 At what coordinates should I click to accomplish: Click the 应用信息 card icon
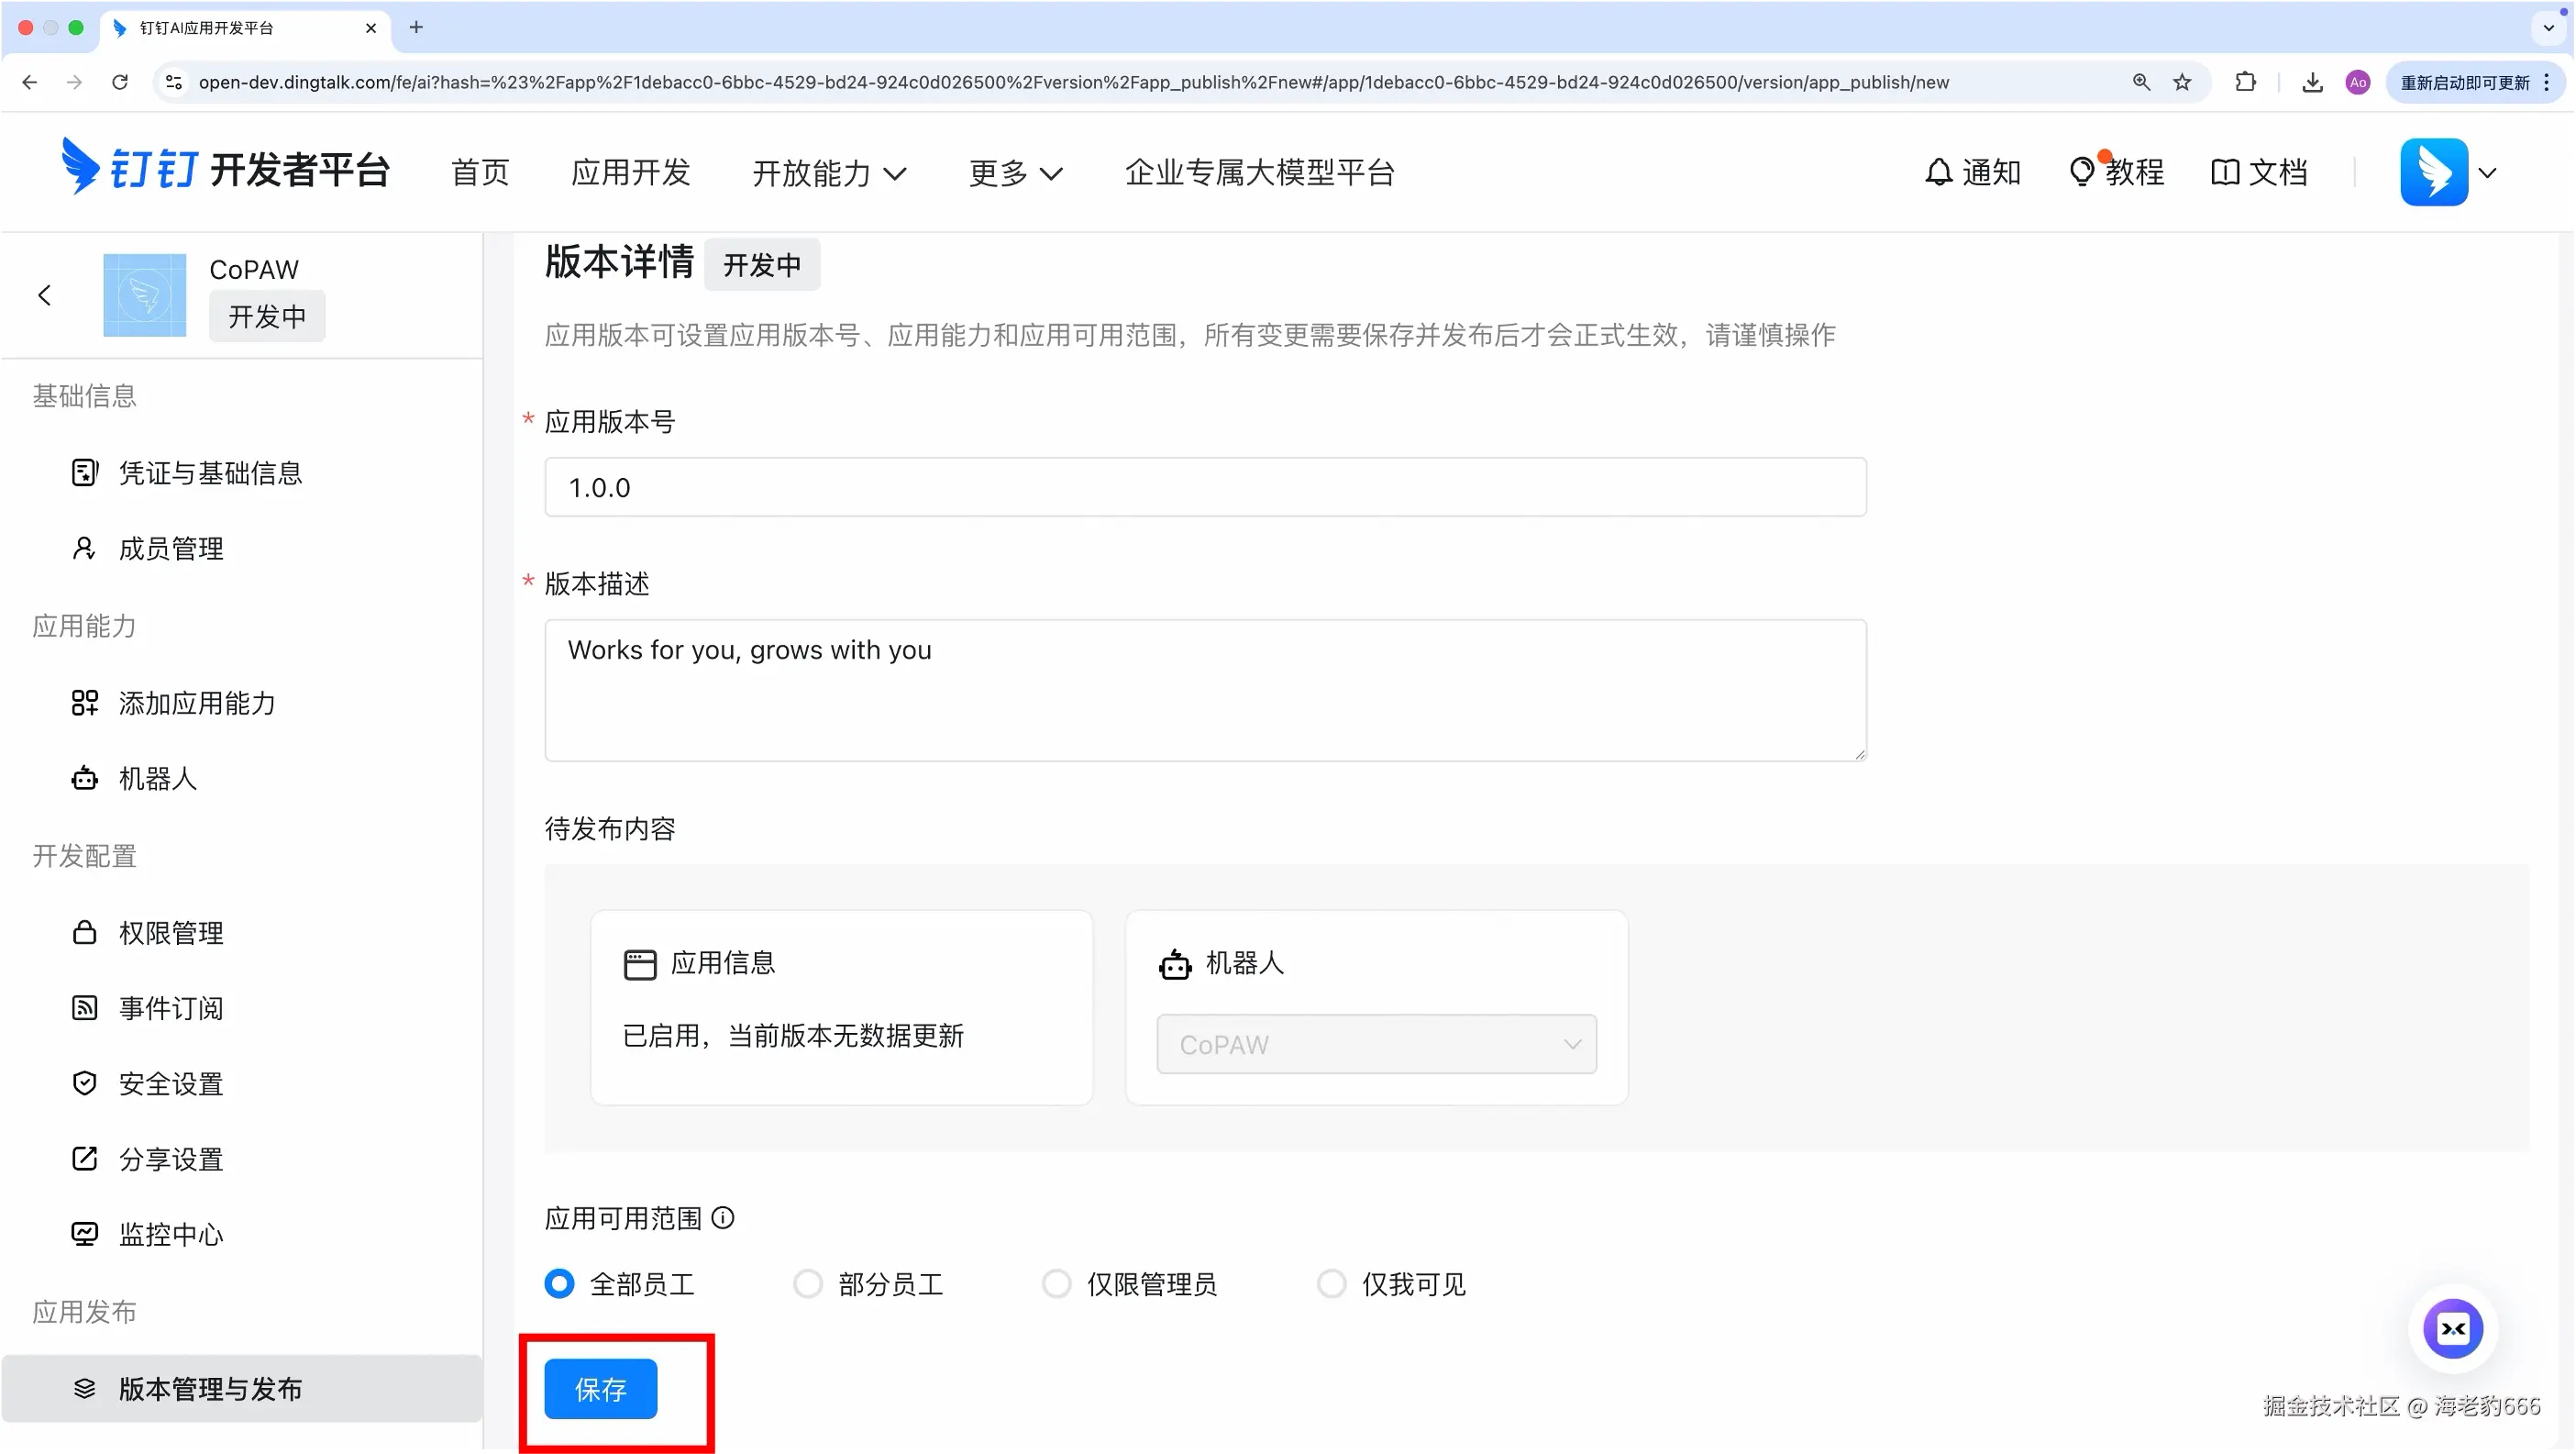tap(640, 964)
